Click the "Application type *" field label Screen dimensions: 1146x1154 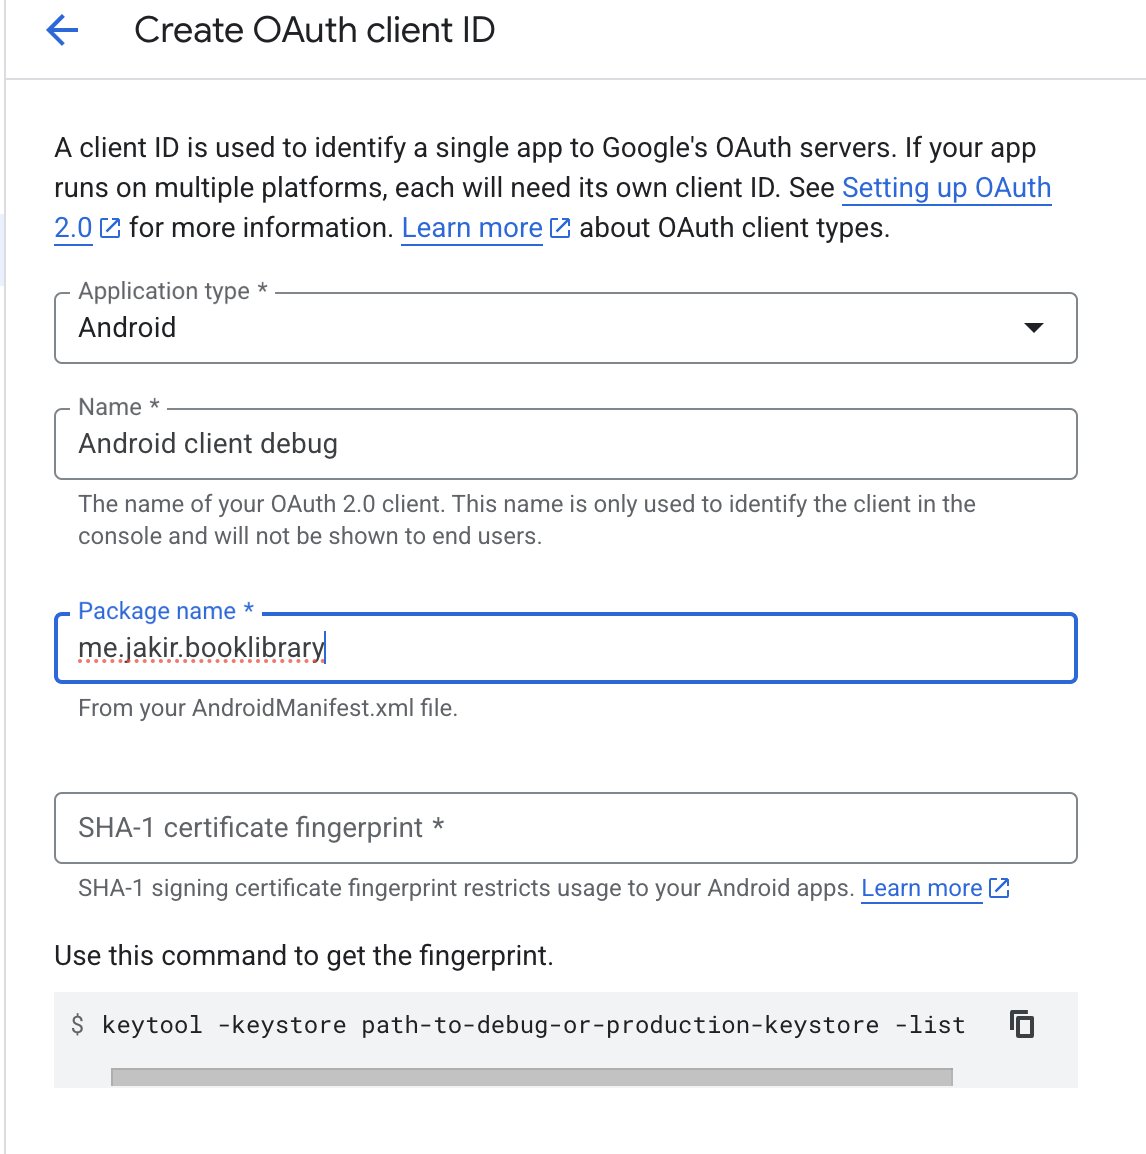click(x=172, y=291)
